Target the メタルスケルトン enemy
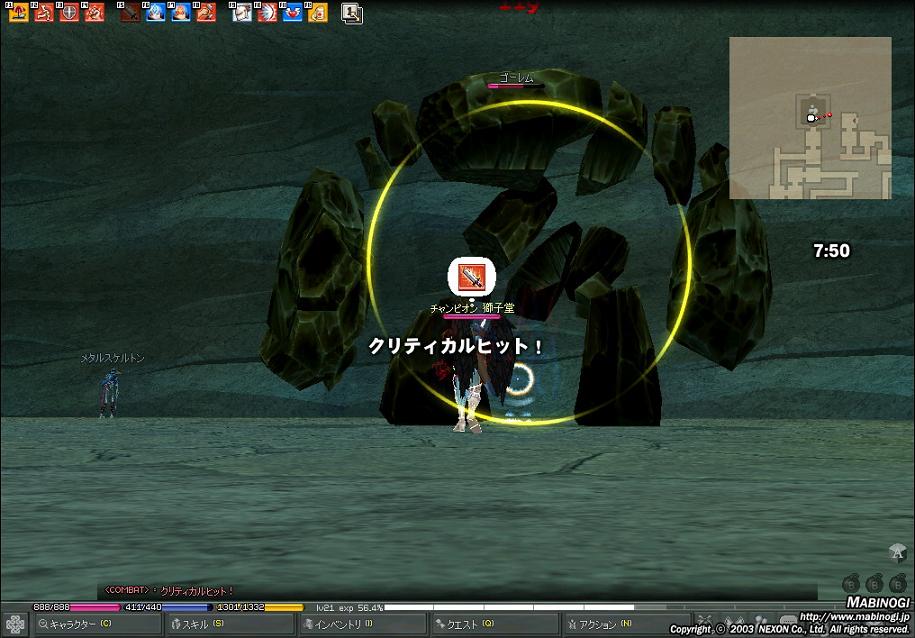The height and width of the screenshot is (638, 915). pyautogui.click(x=109, y=395)
